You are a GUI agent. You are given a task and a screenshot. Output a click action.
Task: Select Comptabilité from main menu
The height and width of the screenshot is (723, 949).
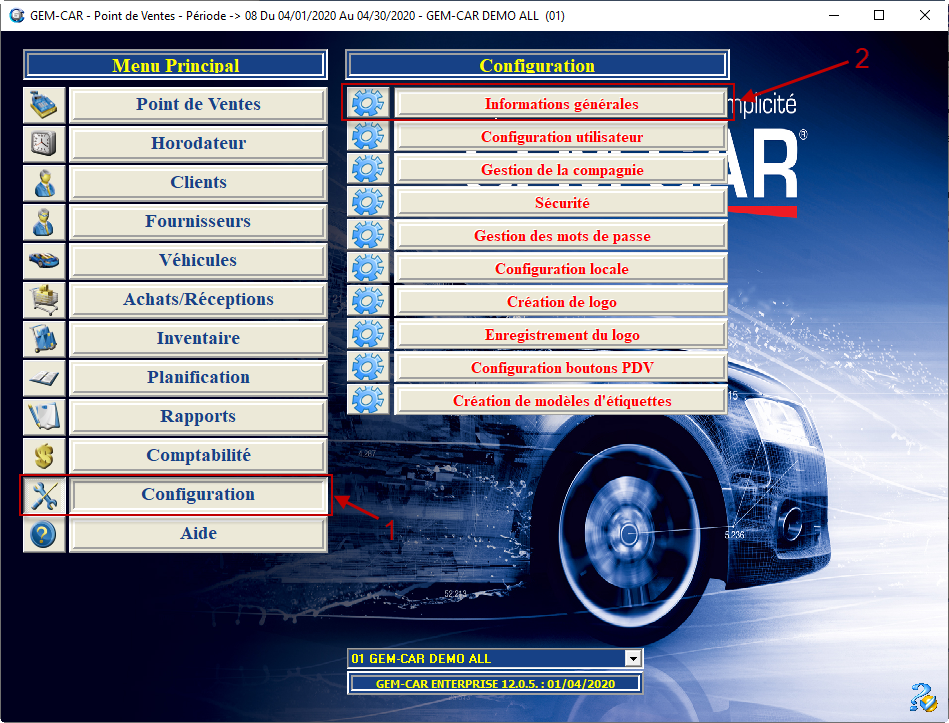click(x=198, y=456)
